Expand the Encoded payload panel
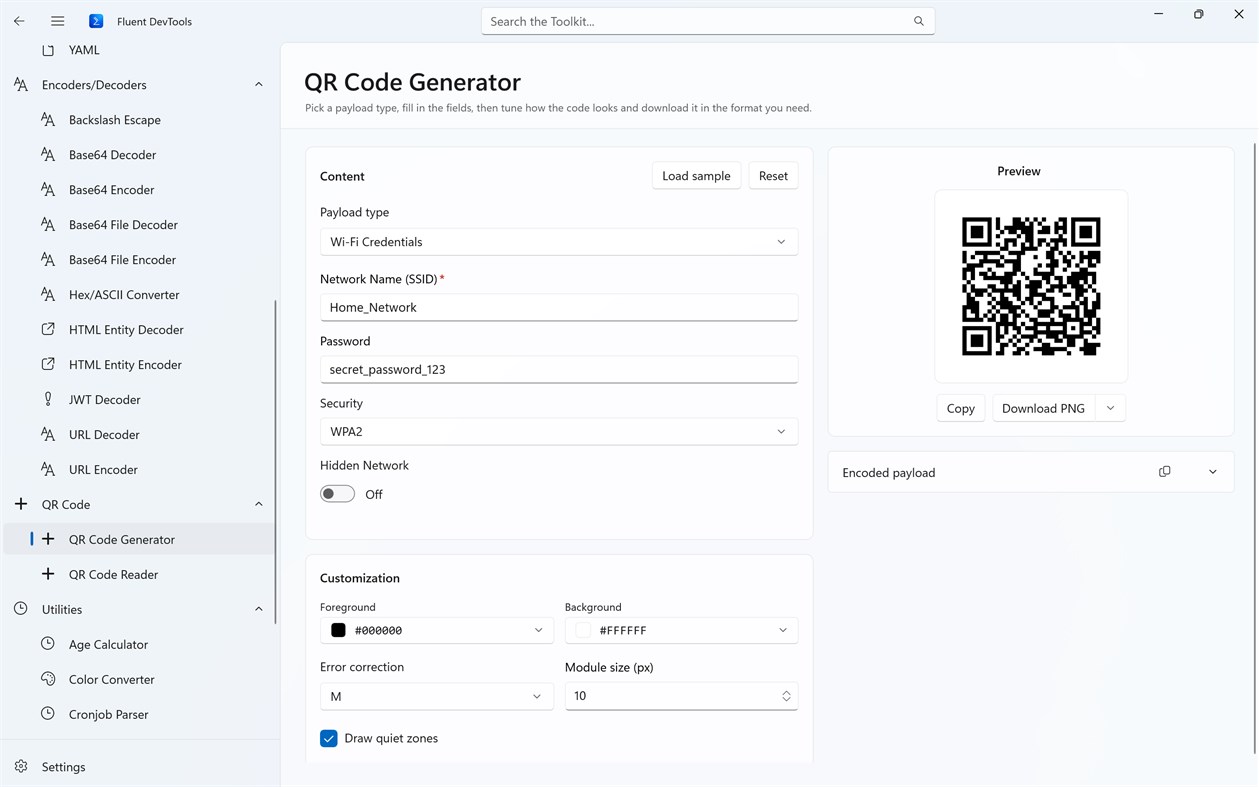The height and width of the screenshot is (787, 1259). pyautogui.click(x=1212, y=472)
